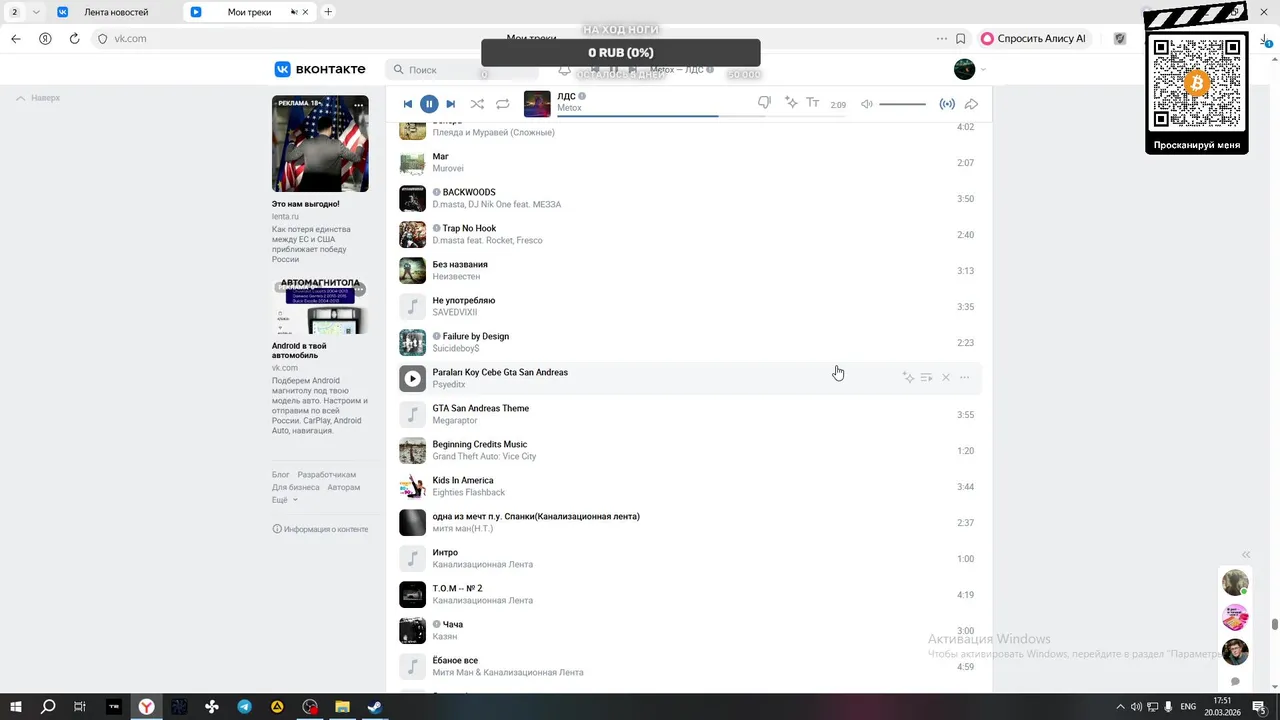Open a new browser tab
This screenshot has height=720, width=1280.
(328, 12)
